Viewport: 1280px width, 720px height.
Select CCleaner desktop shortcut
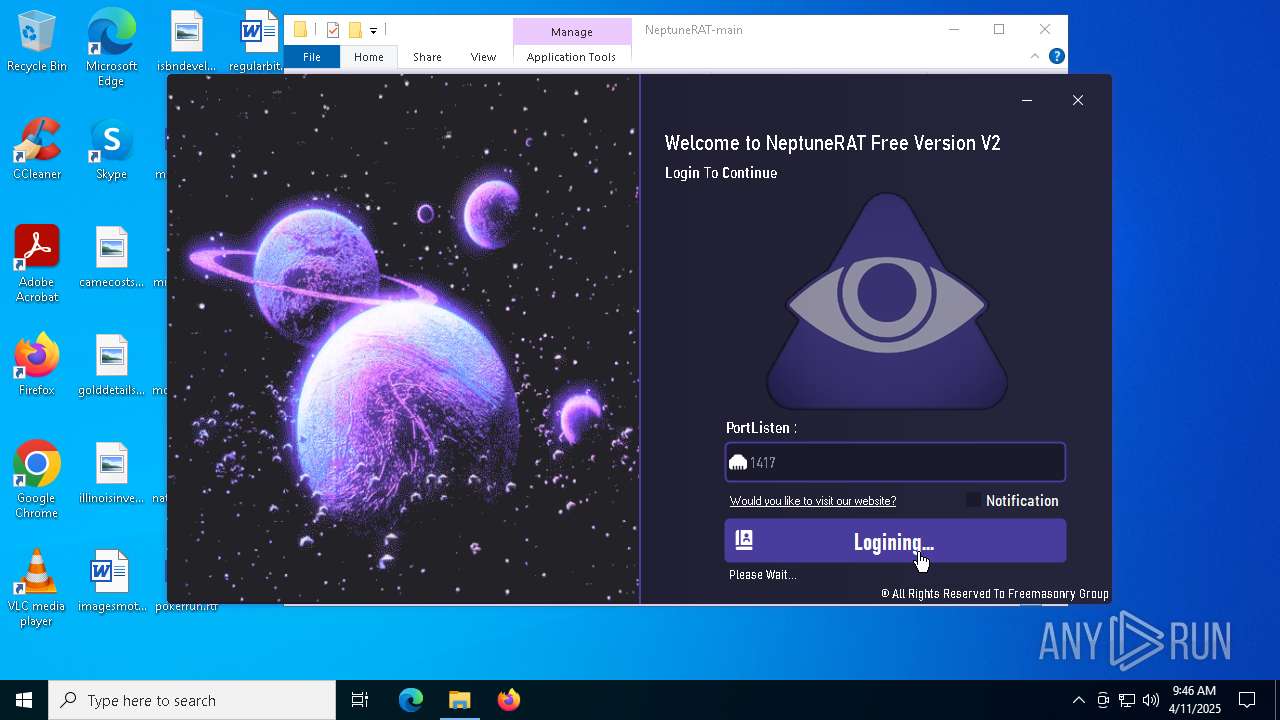tap(37, 150)
